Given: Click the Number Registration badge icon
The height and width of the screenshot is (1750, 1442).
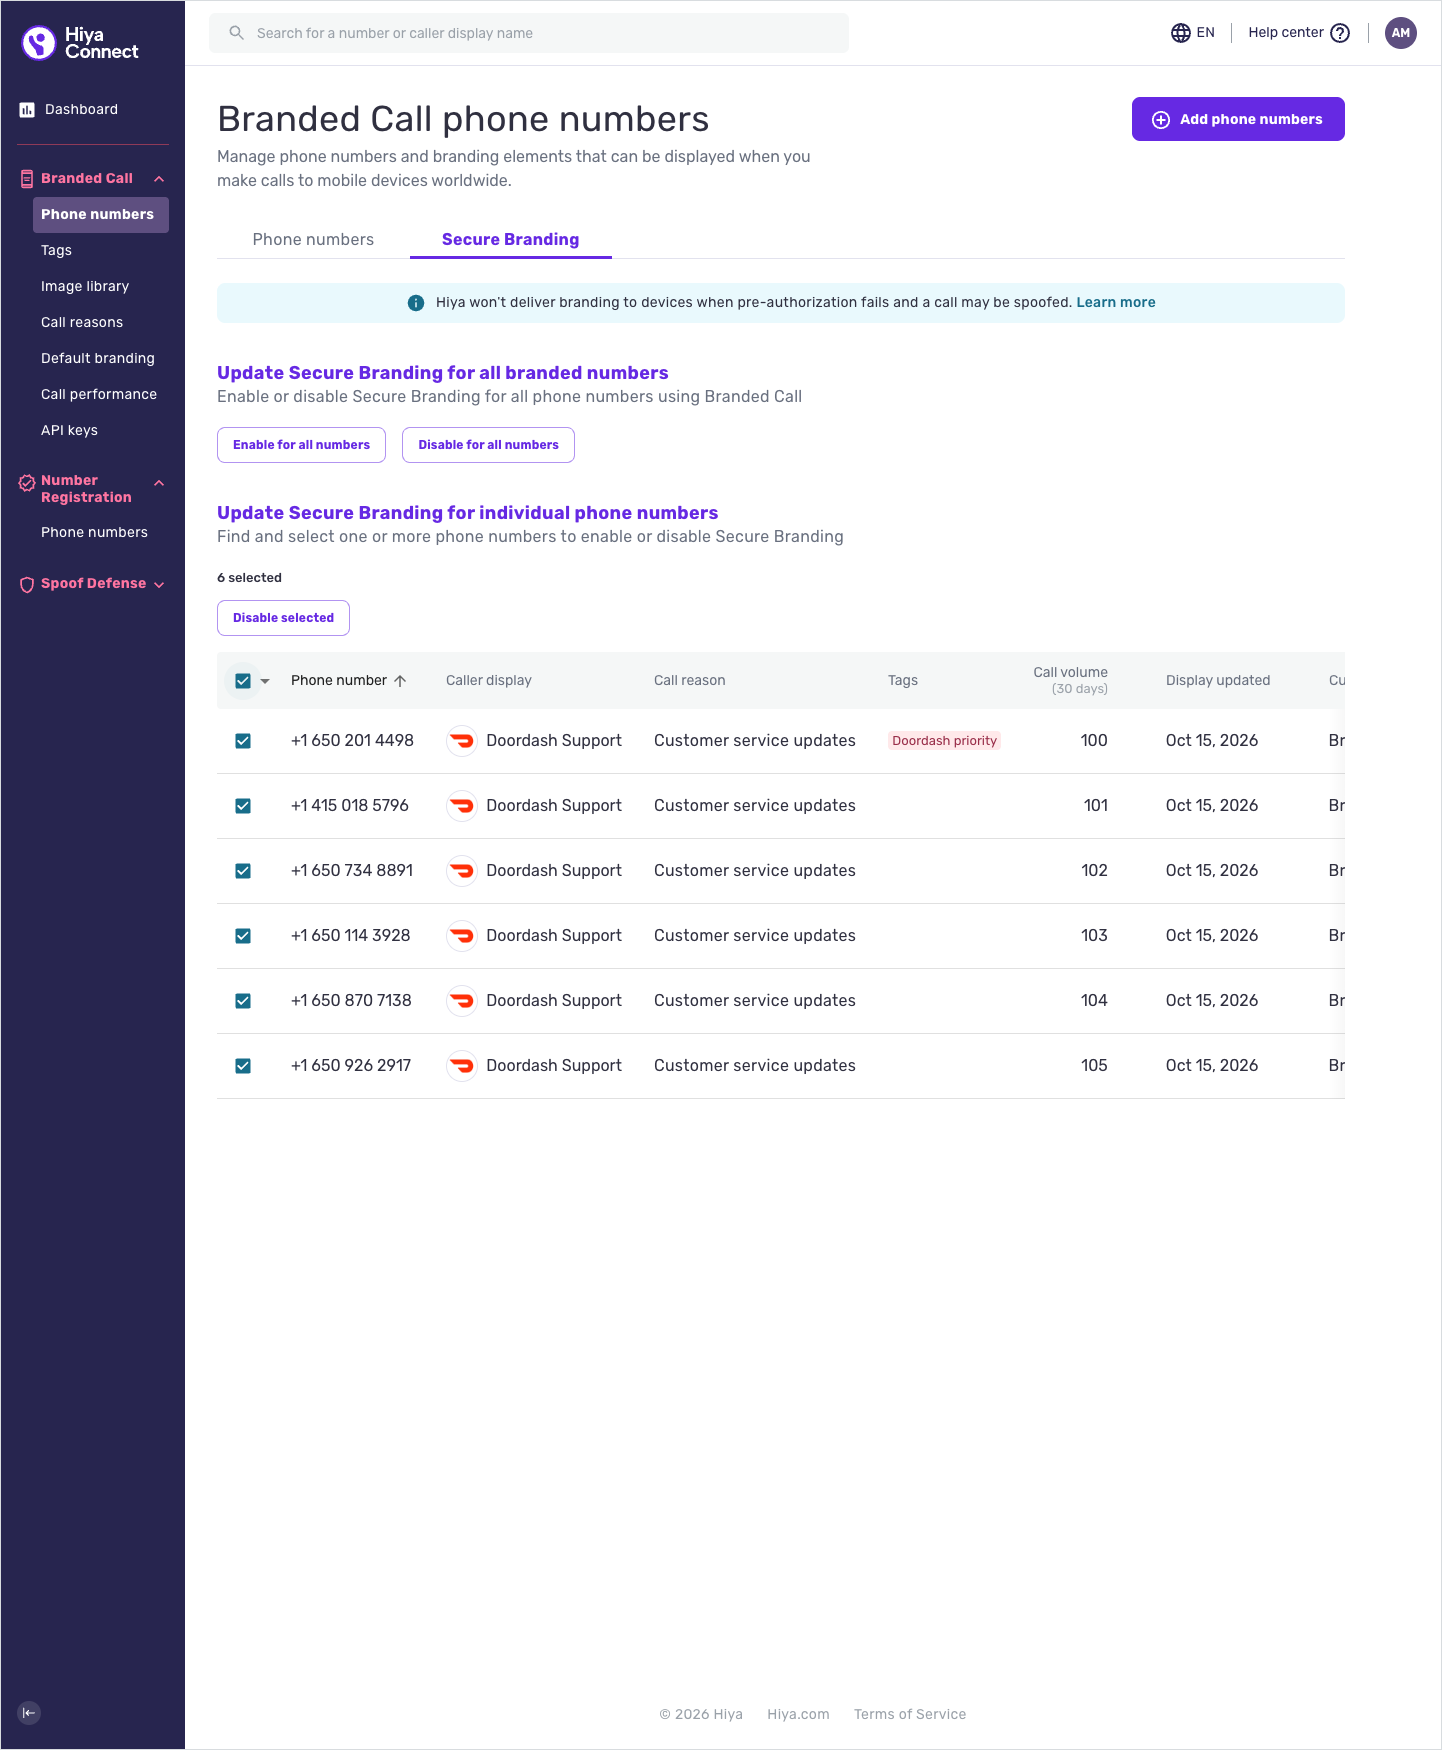Looking at the screenshot, I should (x=27, y=484).
